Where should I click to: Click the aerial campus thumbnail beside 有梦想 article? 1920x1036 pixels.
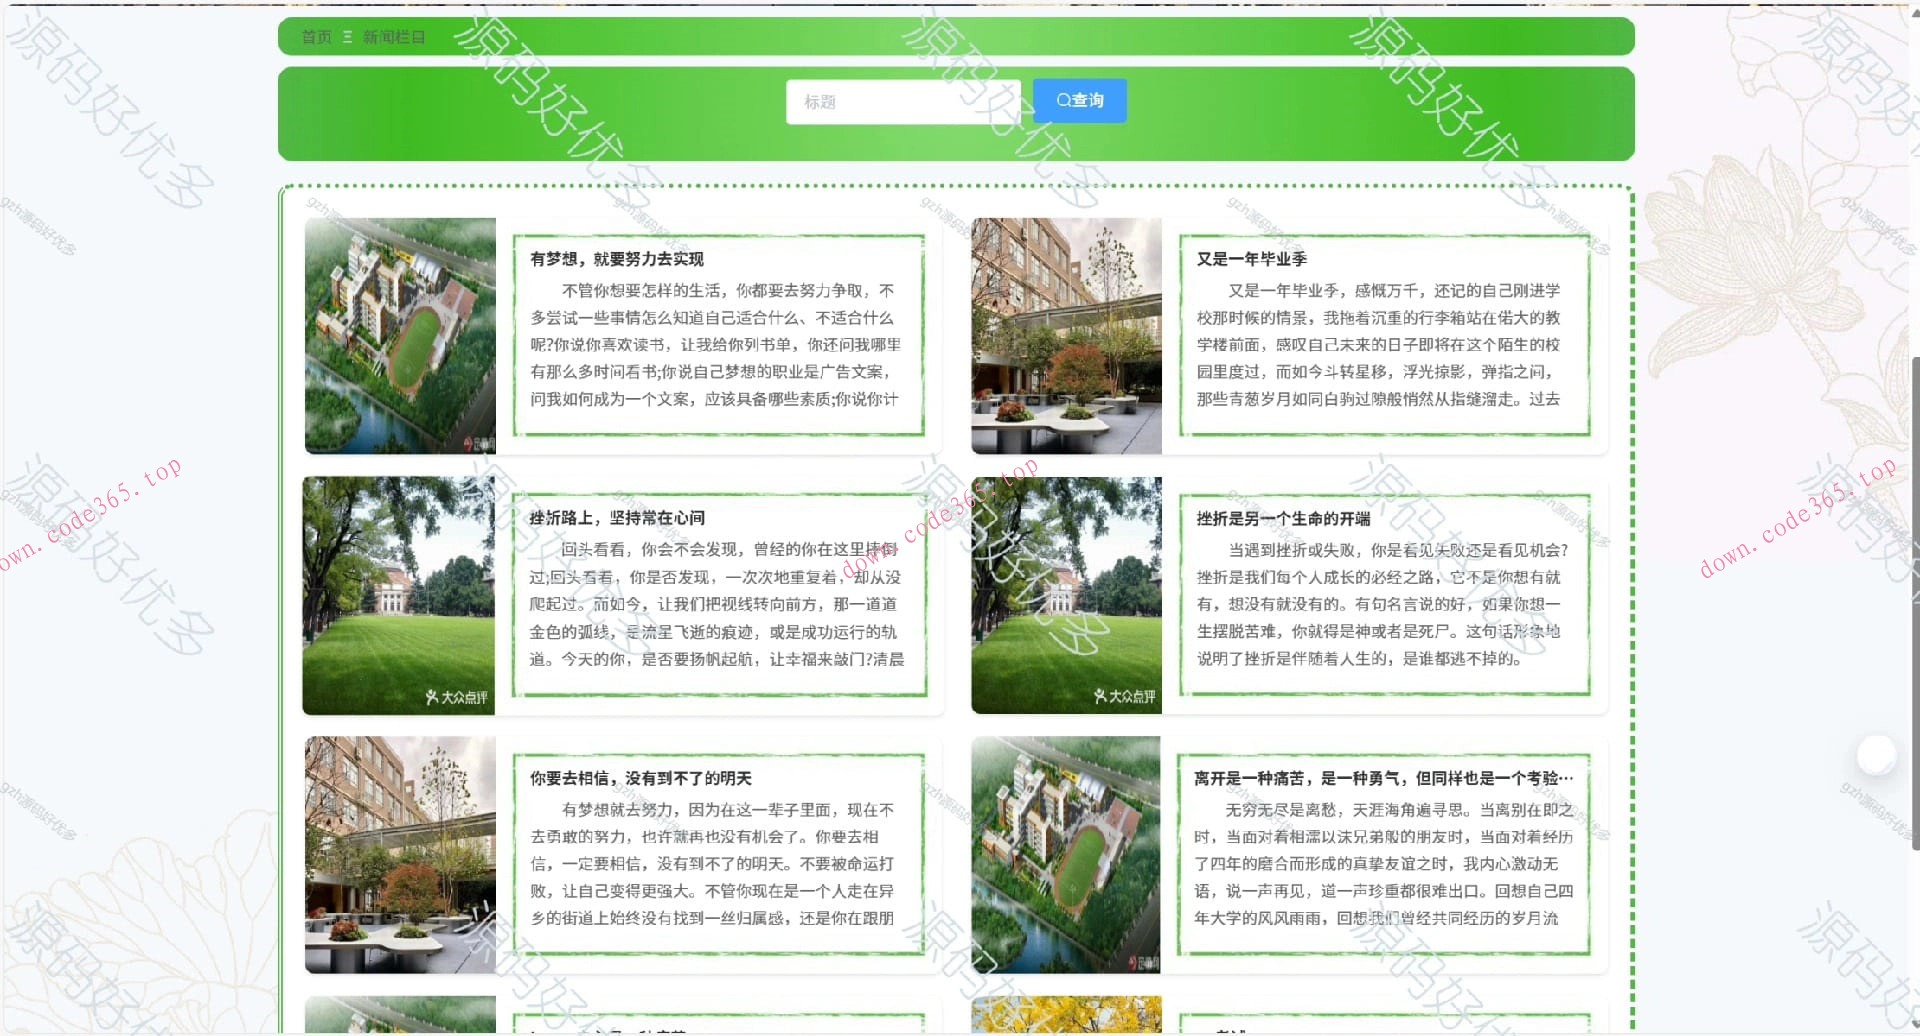(399, 337)
